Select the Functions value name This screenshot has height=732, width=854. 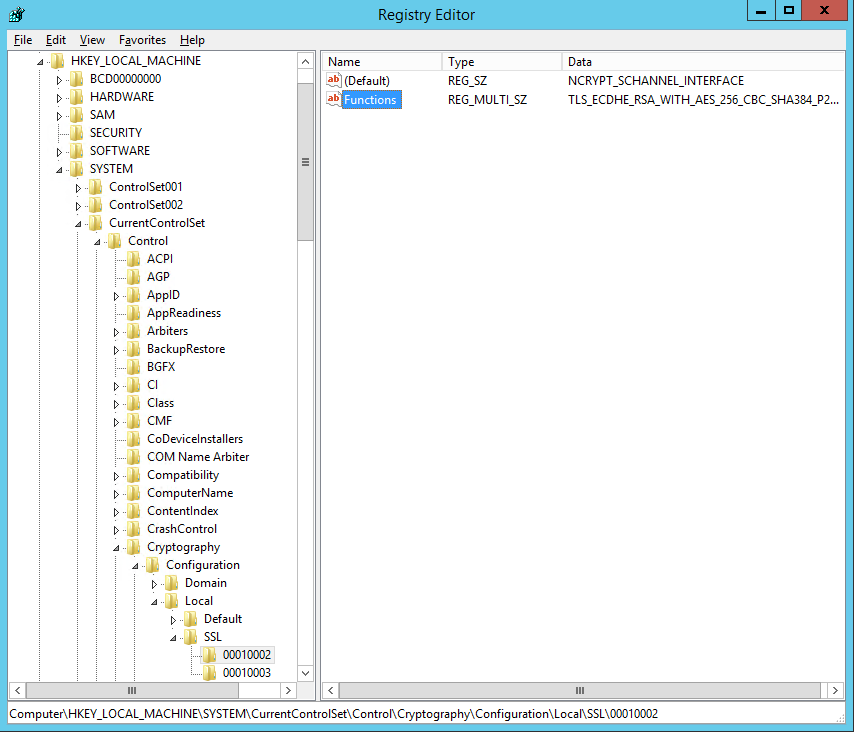pyautogui.click(x=370, y=100)
